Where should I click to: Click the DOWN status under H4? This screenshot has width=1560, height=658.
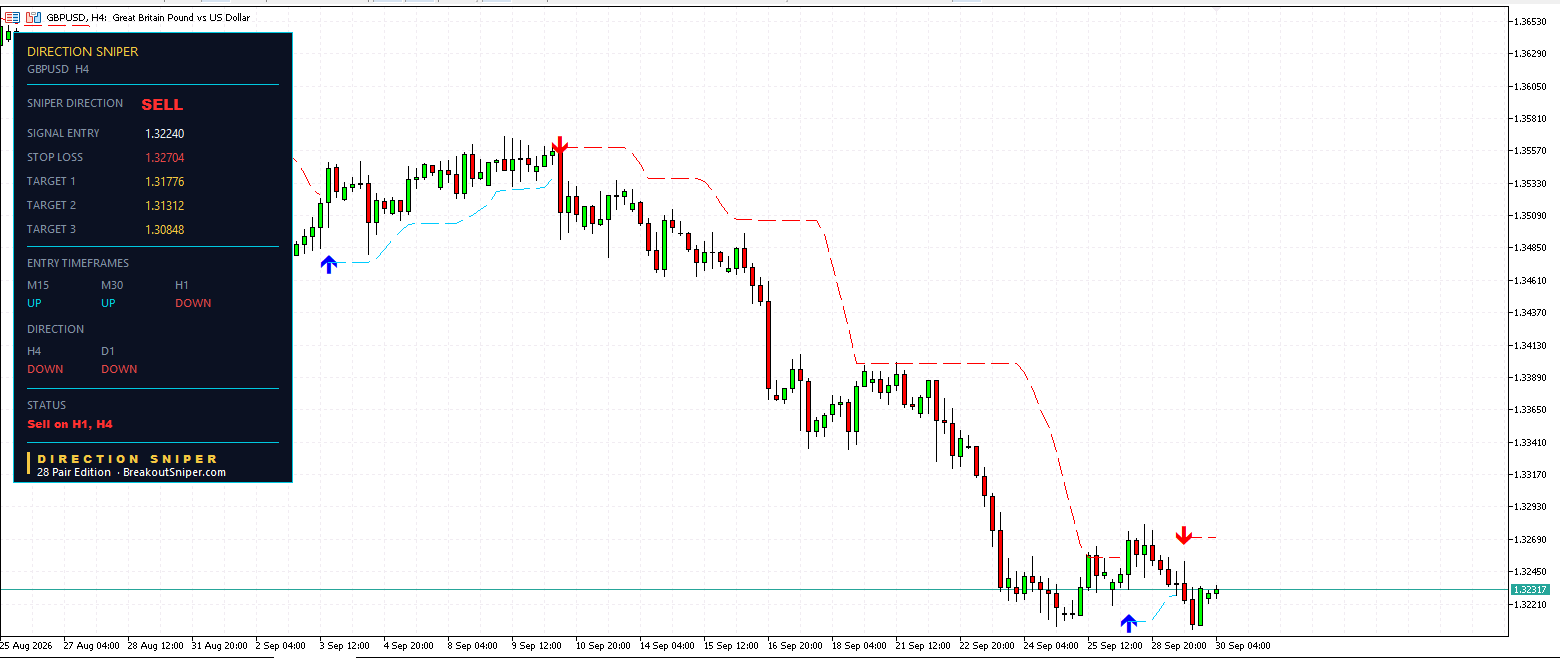pos(45,369)
